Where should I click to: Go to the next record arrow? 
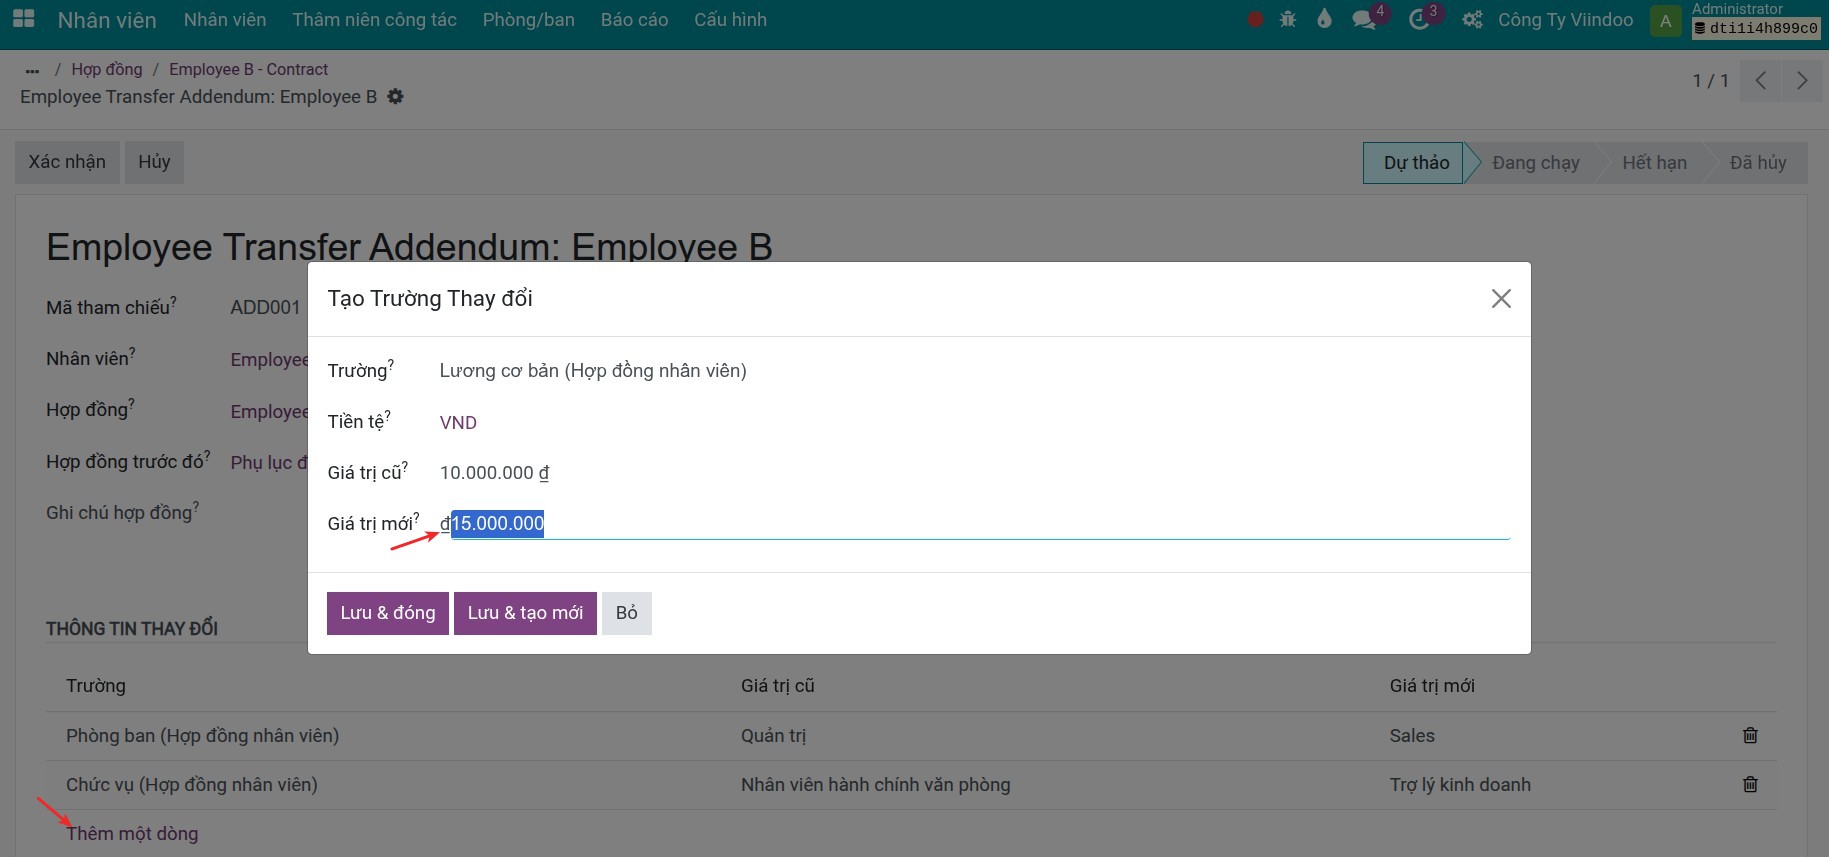1801,80
